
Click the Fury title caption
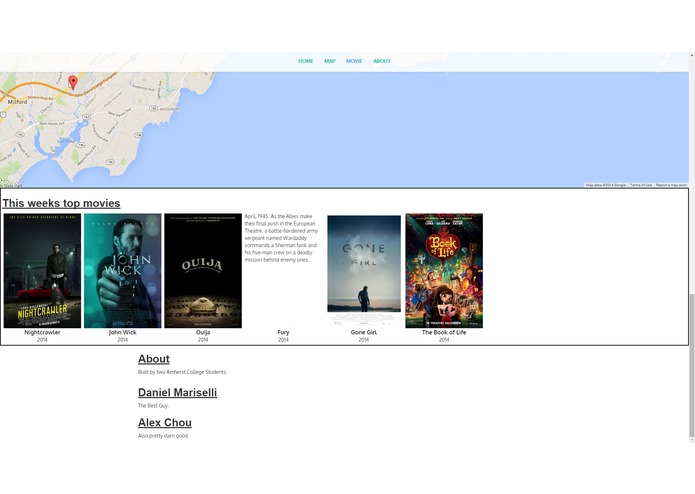click(283, 332)
